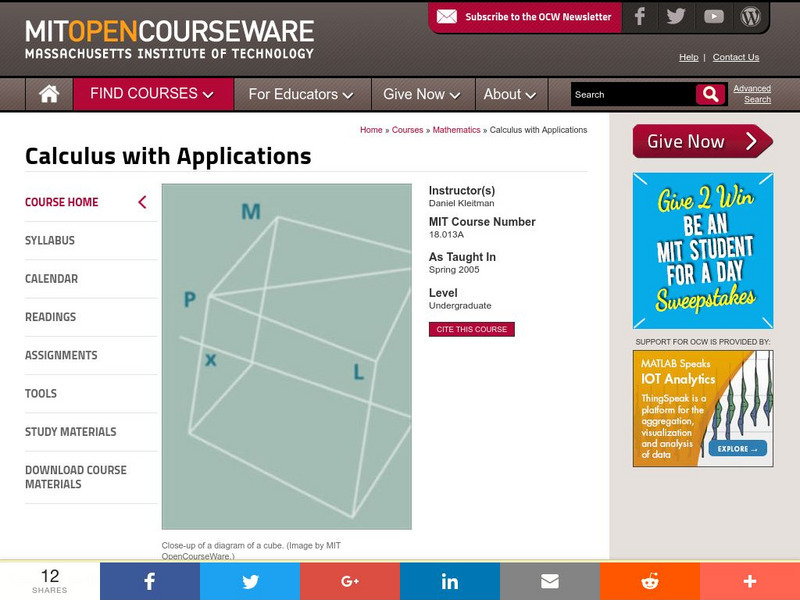
Task: Click Spring 2005 term text
Action: click(x=454, y=270)
